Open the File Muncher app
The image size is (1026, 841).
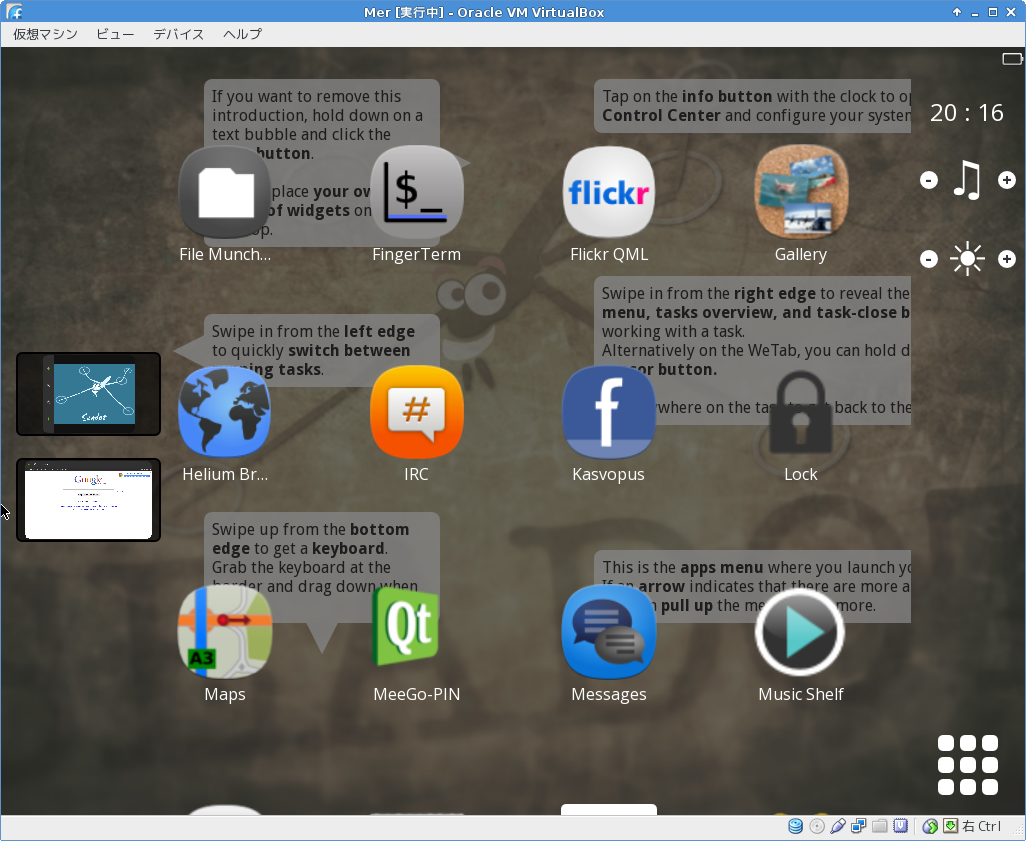(224, 192)
